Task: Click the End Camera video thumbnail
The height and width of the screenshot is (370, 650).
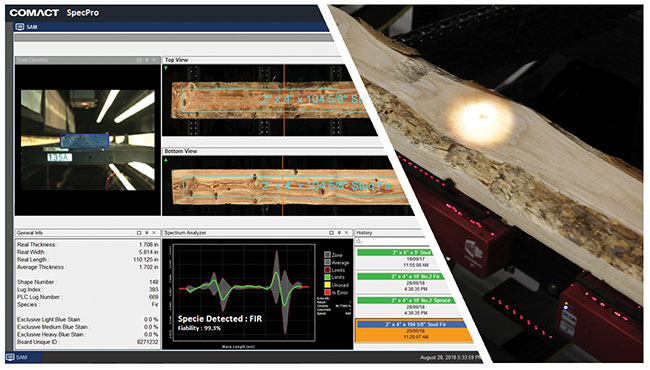Action: 87,140
